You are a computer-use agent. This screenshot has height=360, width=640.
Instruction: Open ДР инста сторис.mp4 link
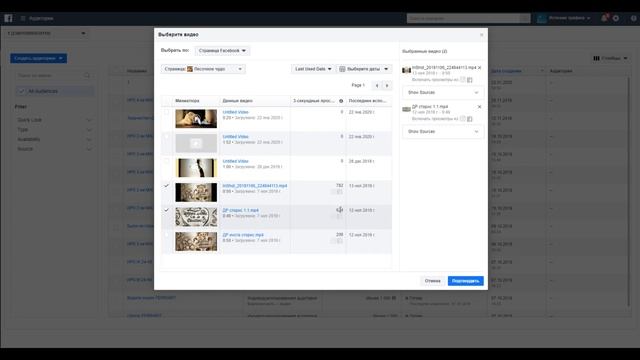[243, 235]
